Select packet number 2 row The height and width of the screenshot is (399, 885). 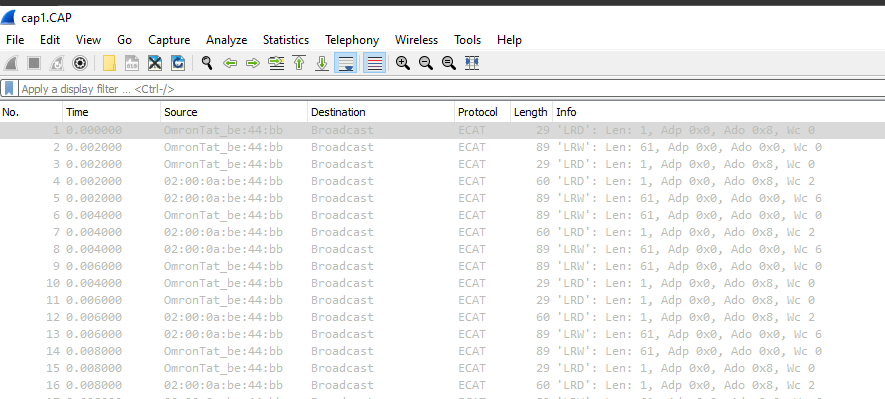[x=442, y=147]
